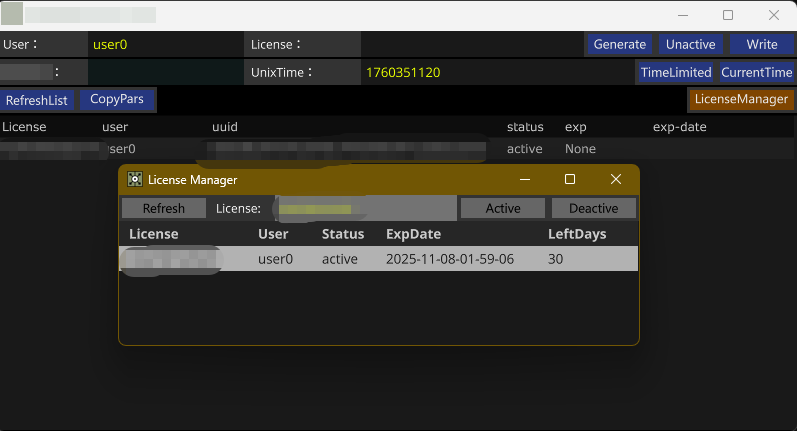The width and height of the screenshot is (797, 431).
Task: Select the user0 row in License Manager table
Action: [x=378, y=259]
